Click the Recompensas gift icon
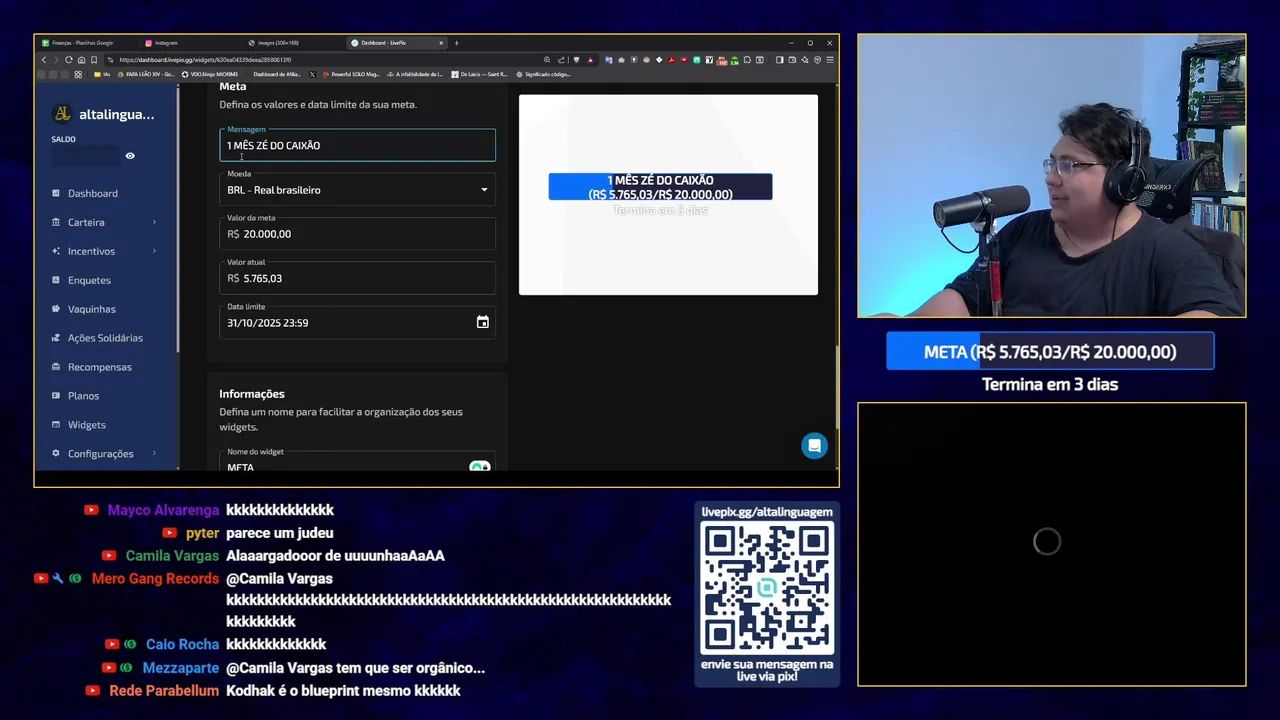This screenshot has height=720, width=1280. (x=56, y=367)
